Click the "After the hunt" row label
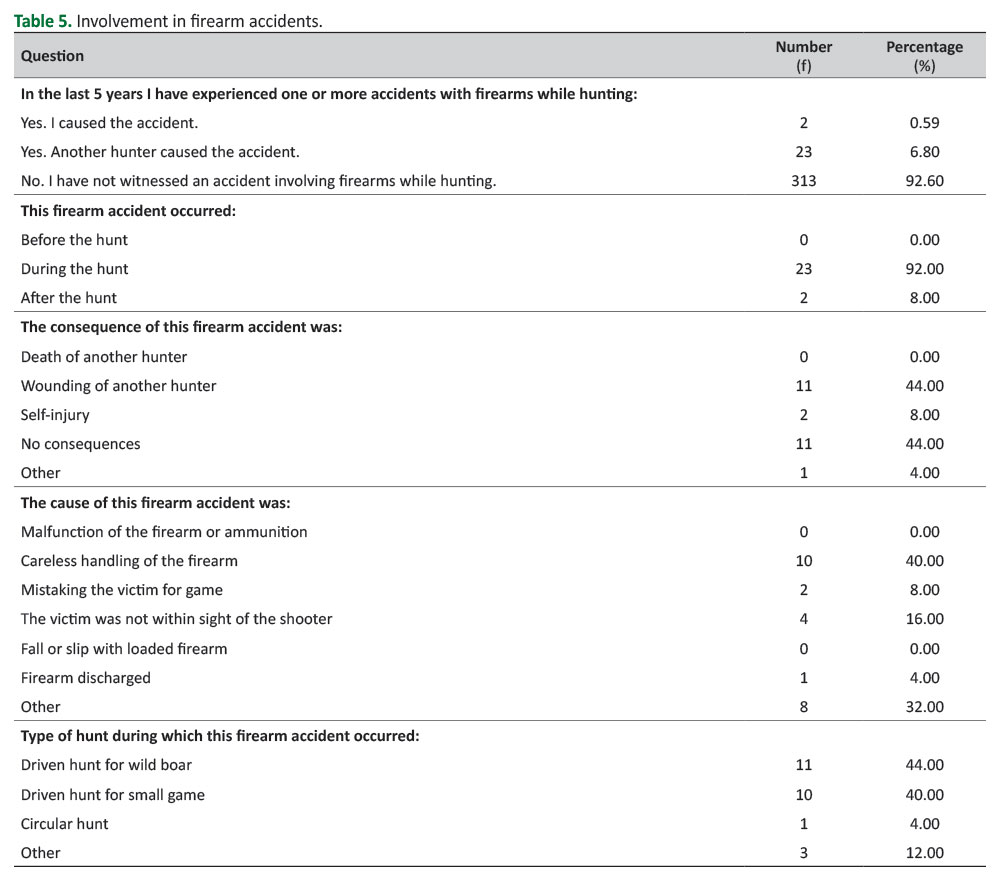Screen dimensions: 1000x879 point(68,298)
